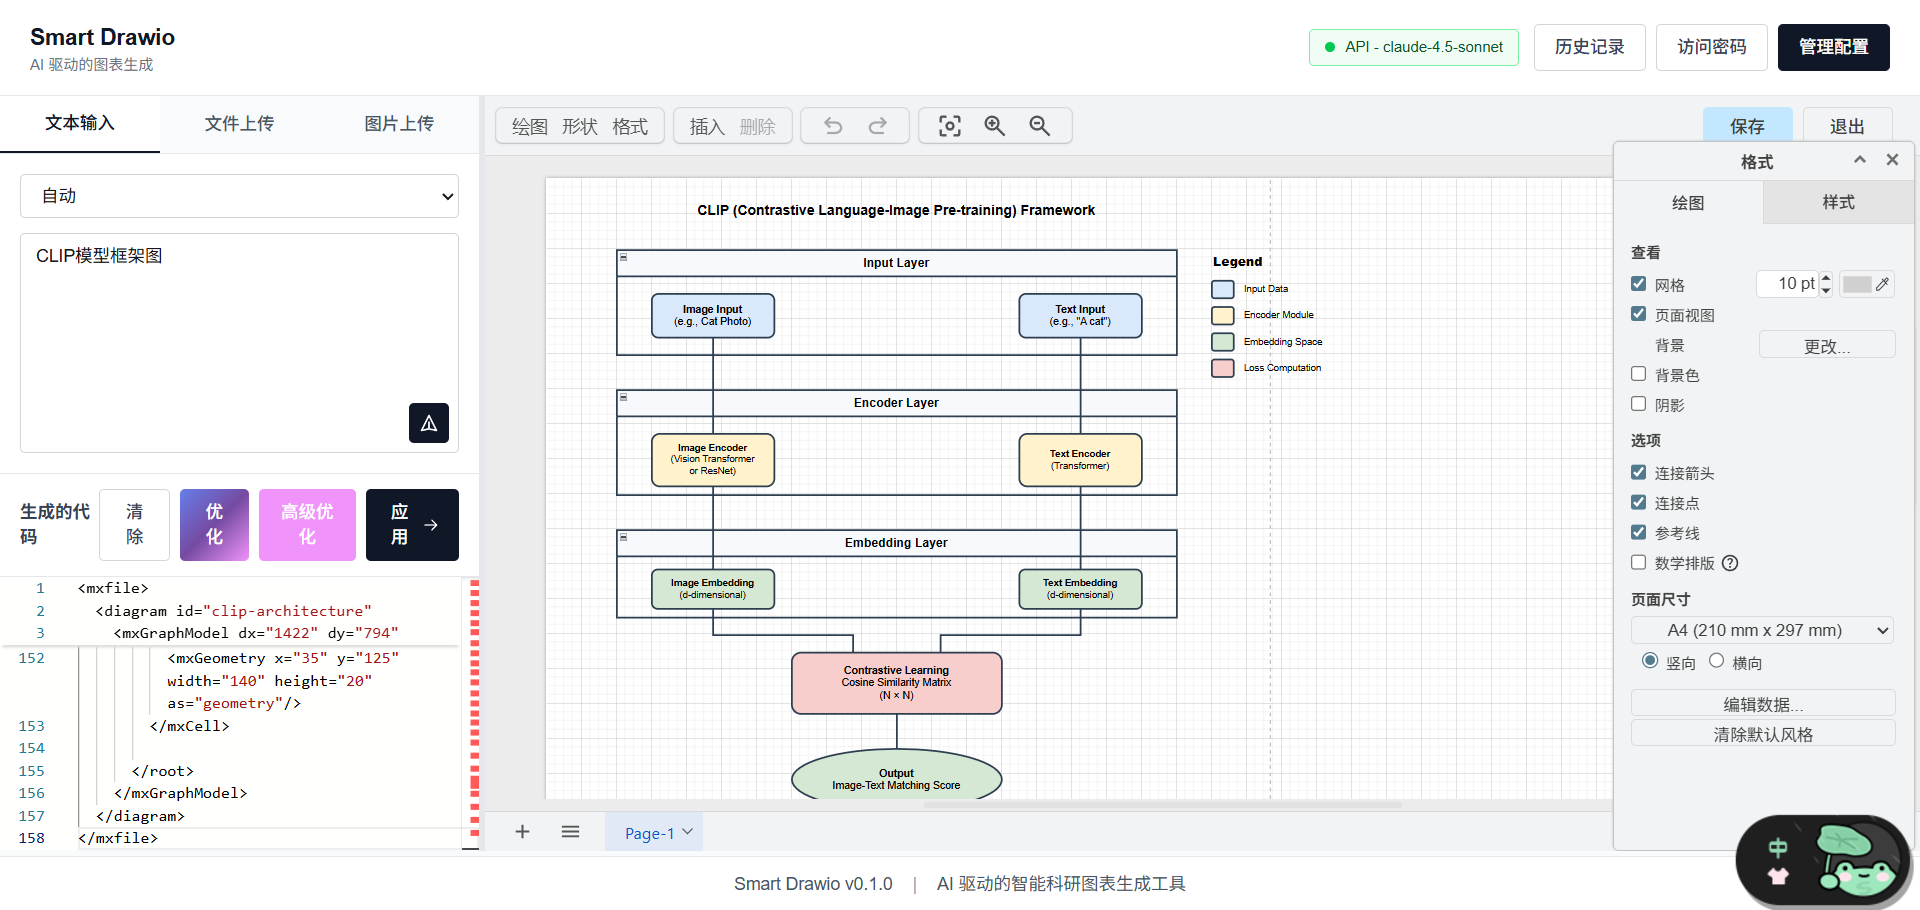
Task: Collapse the Encoder Layer container
Action: pyautogui.click(x=623, y=397)
